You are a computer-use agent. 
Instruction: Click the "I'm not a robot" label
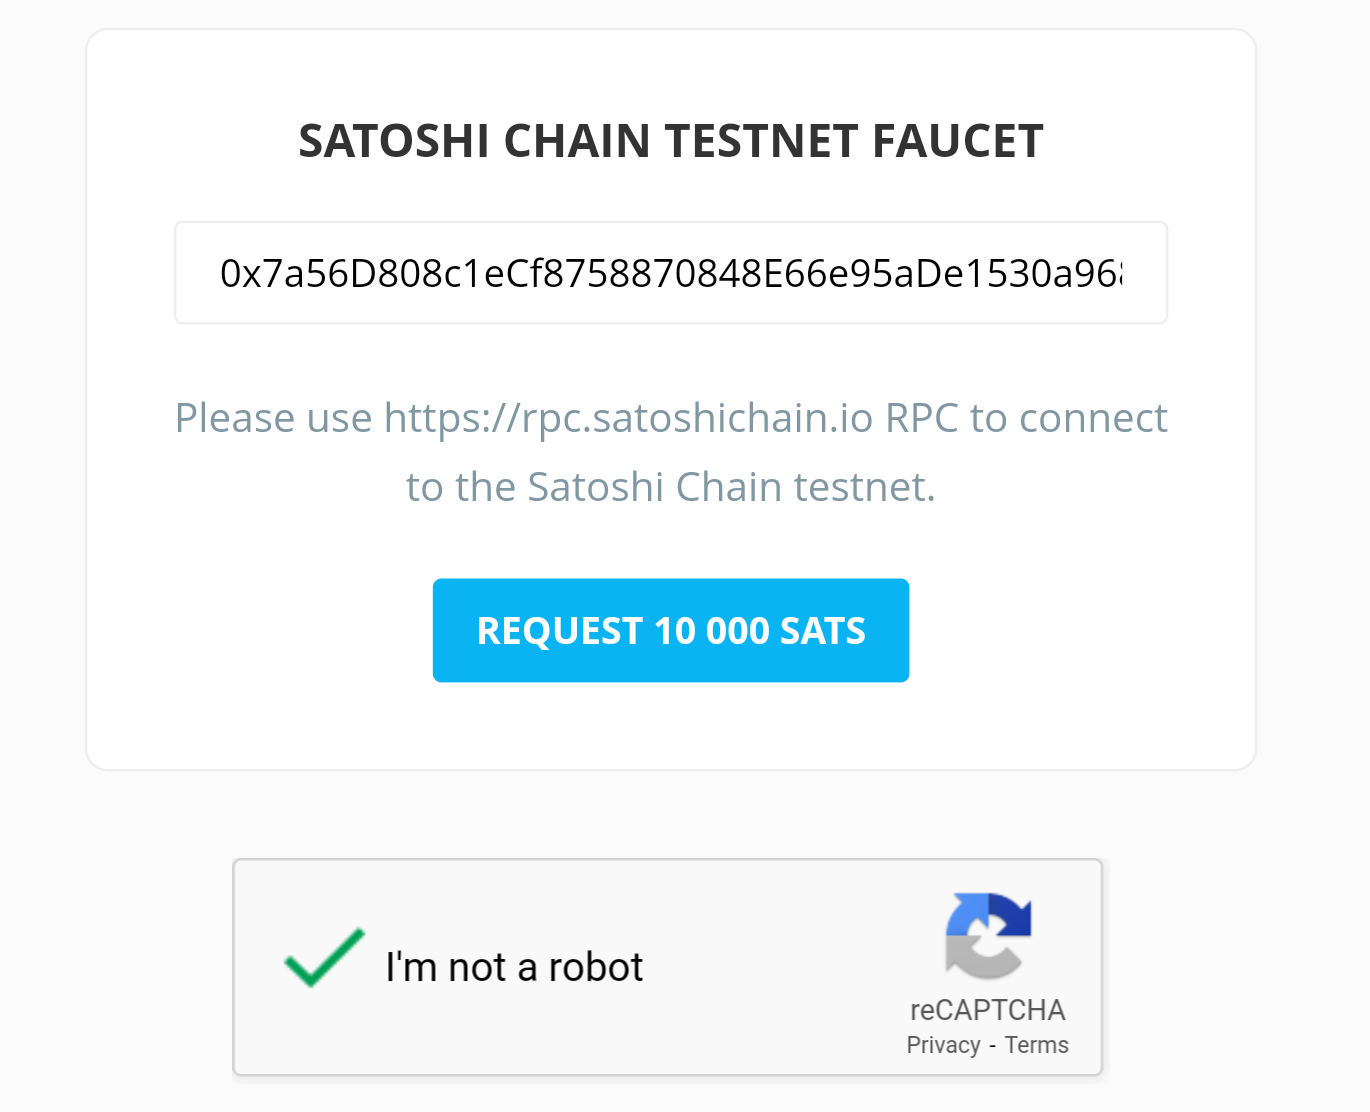514,967
